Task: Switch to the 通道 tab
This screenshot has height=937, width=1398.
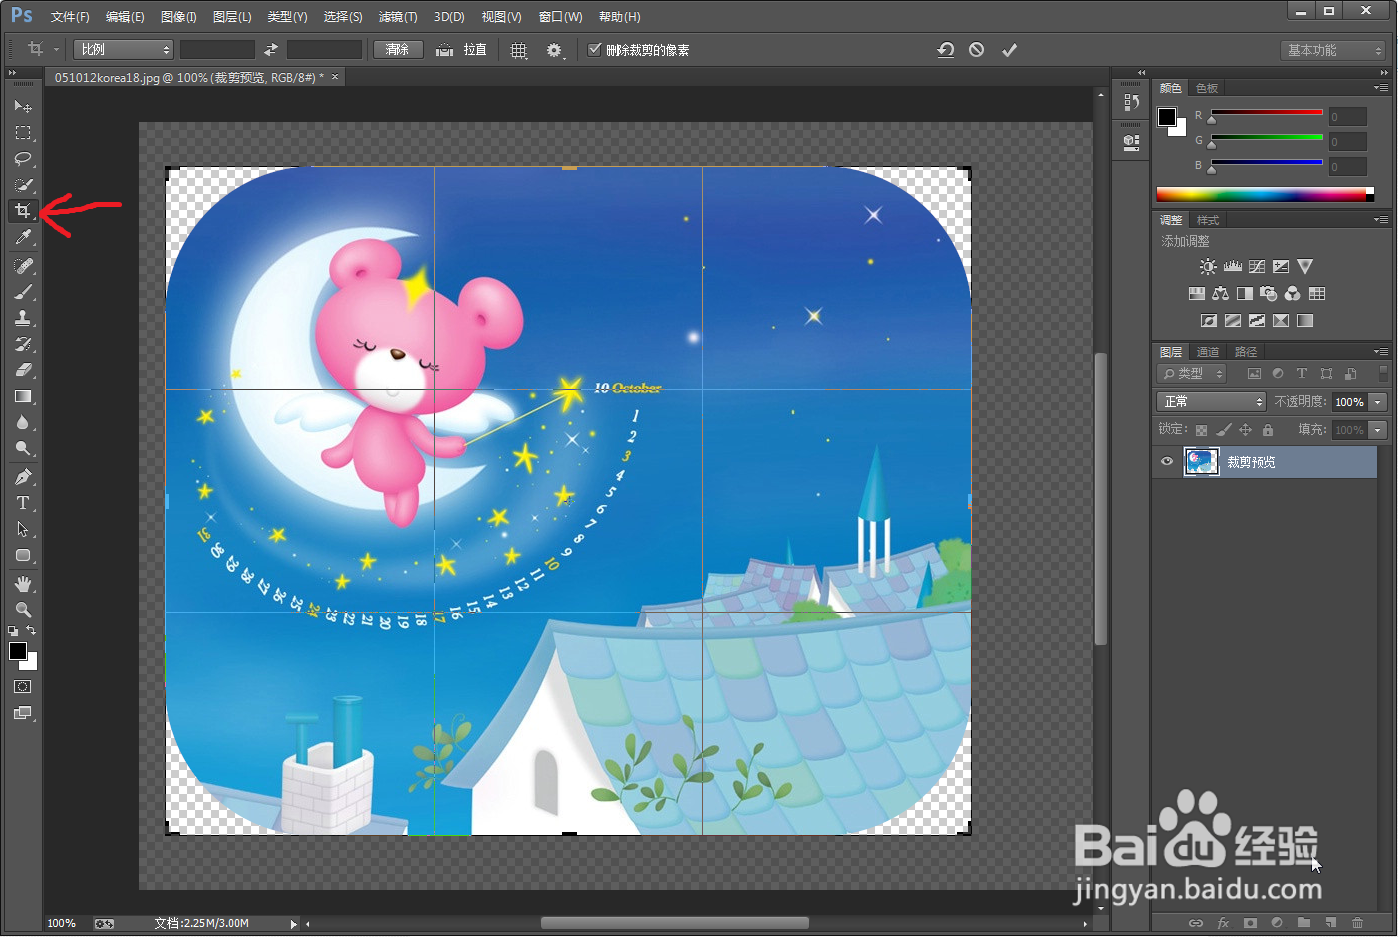Action: (x=1208, y=352)
